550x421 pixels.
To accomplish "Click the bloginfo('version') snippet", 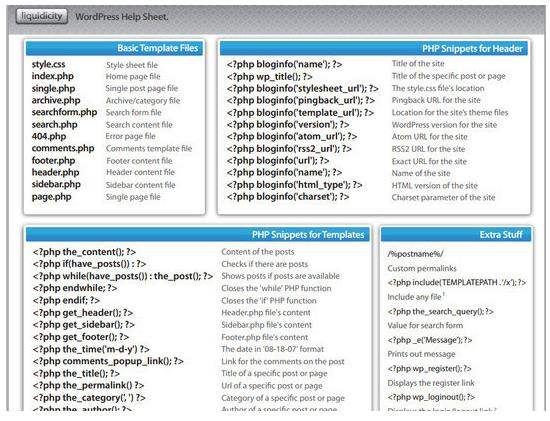I will coord(288,125).
